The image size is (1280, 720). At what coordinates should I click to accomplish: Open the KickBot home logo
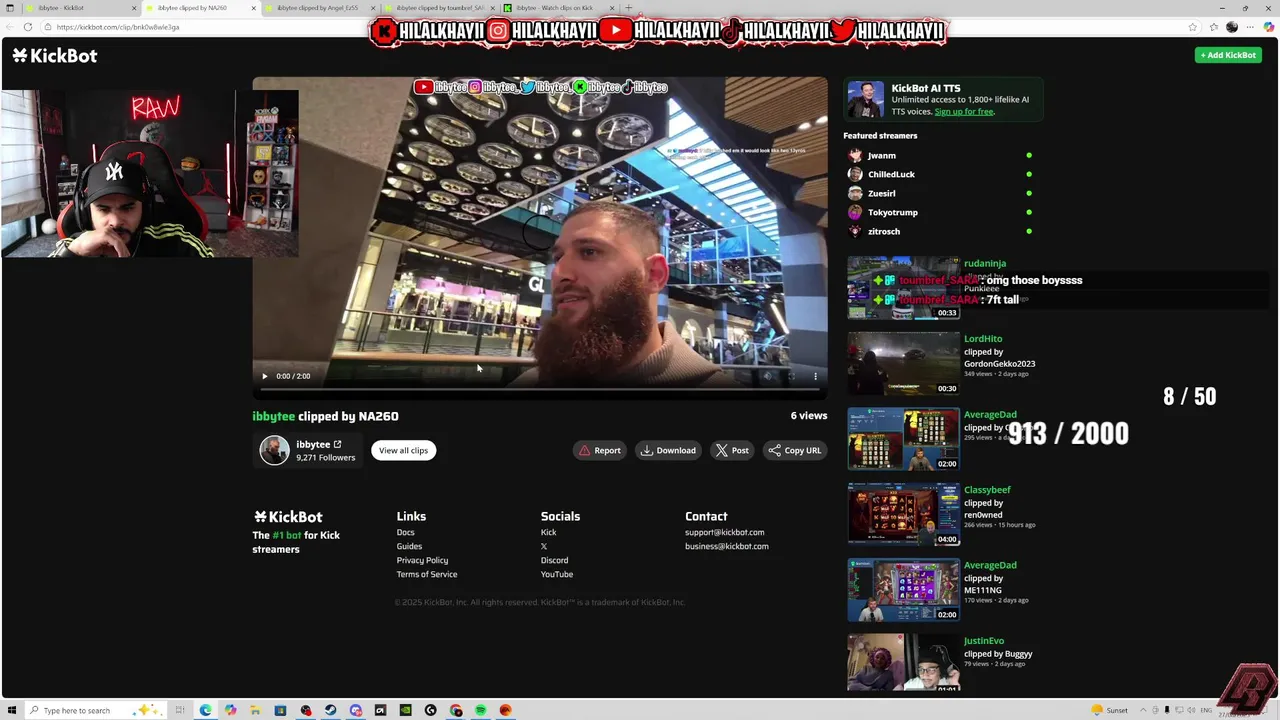click(x=55, y=55)
